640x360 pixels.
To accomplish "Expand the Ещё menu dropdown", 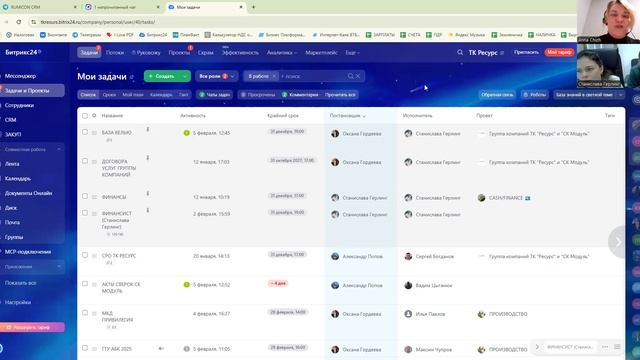I will (353, 53).
